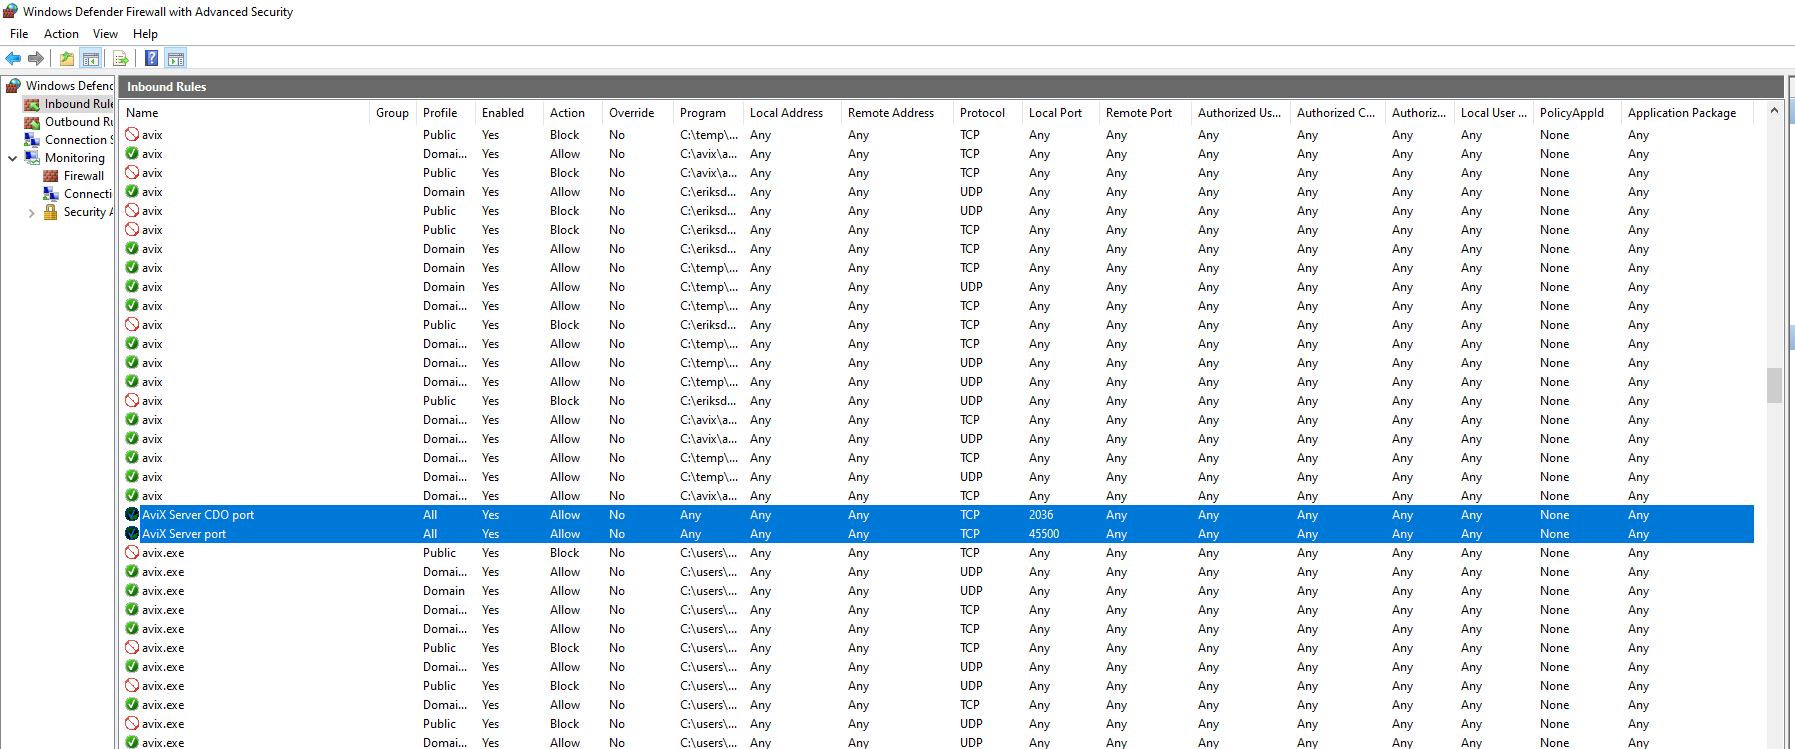
Task: Open Help via the question mark icon
Action: click(x=151, y=58)
